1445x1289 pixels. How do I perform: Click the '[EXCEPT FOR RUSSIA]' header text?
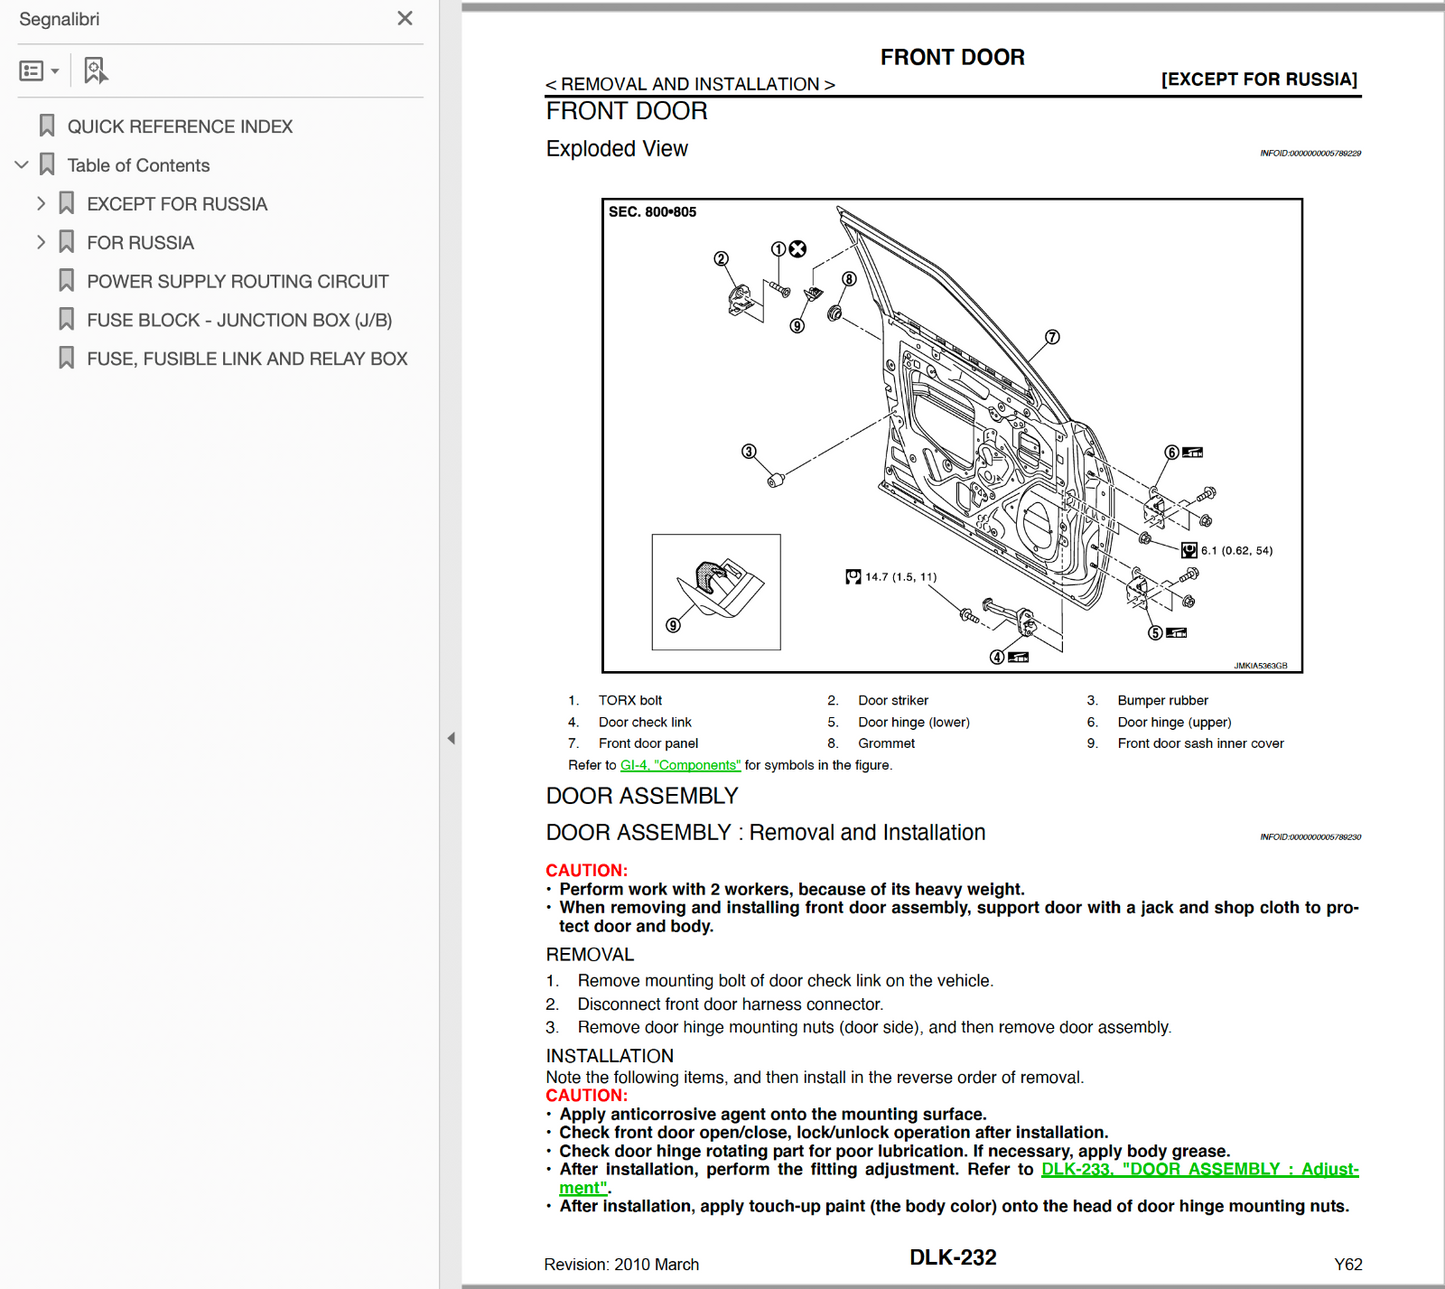pos(1259,79)
